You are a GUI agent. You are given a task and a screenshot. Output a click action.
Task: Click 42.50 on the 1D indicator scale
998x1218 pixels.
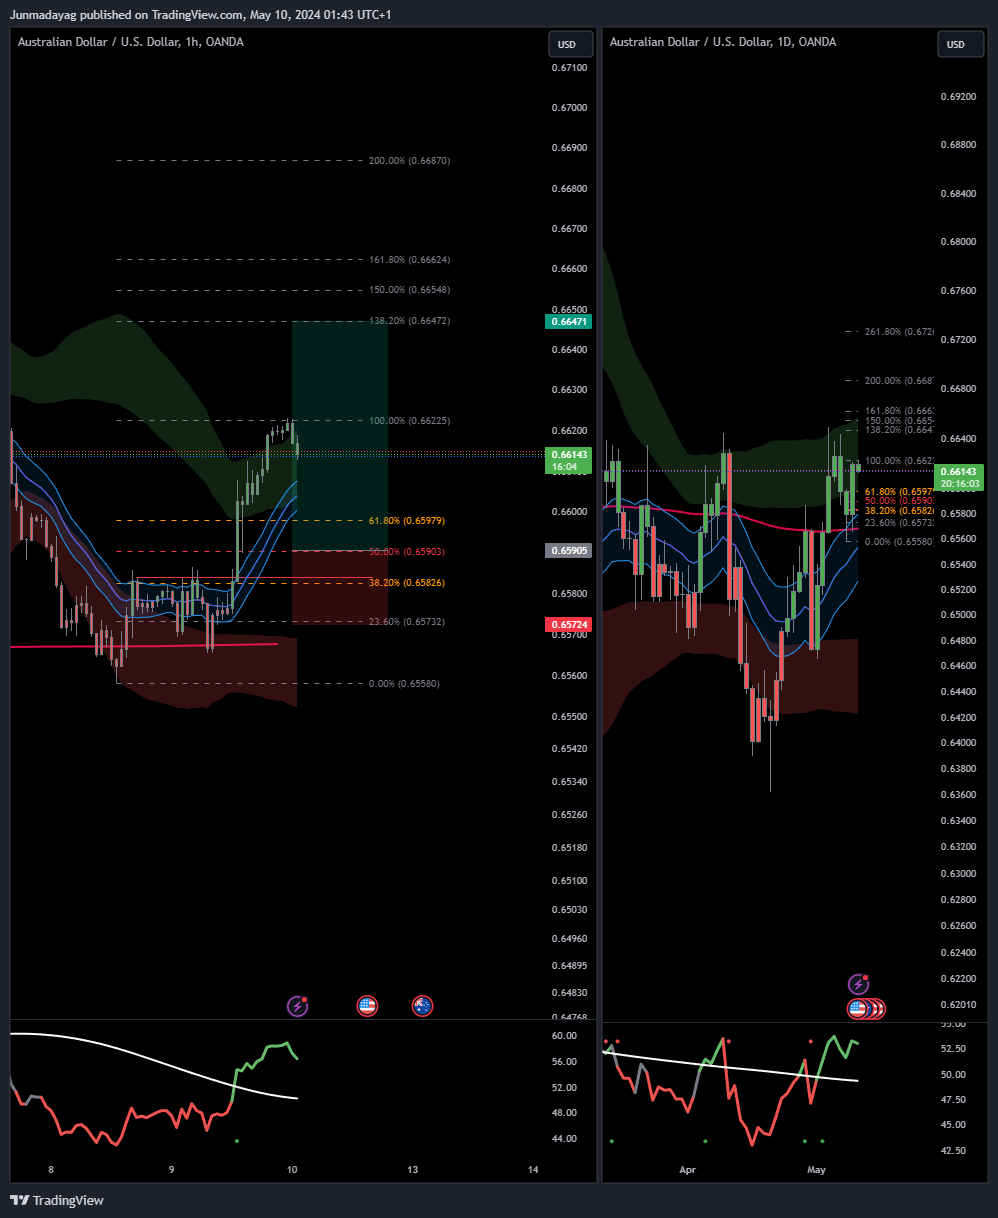click(953, 1151)
